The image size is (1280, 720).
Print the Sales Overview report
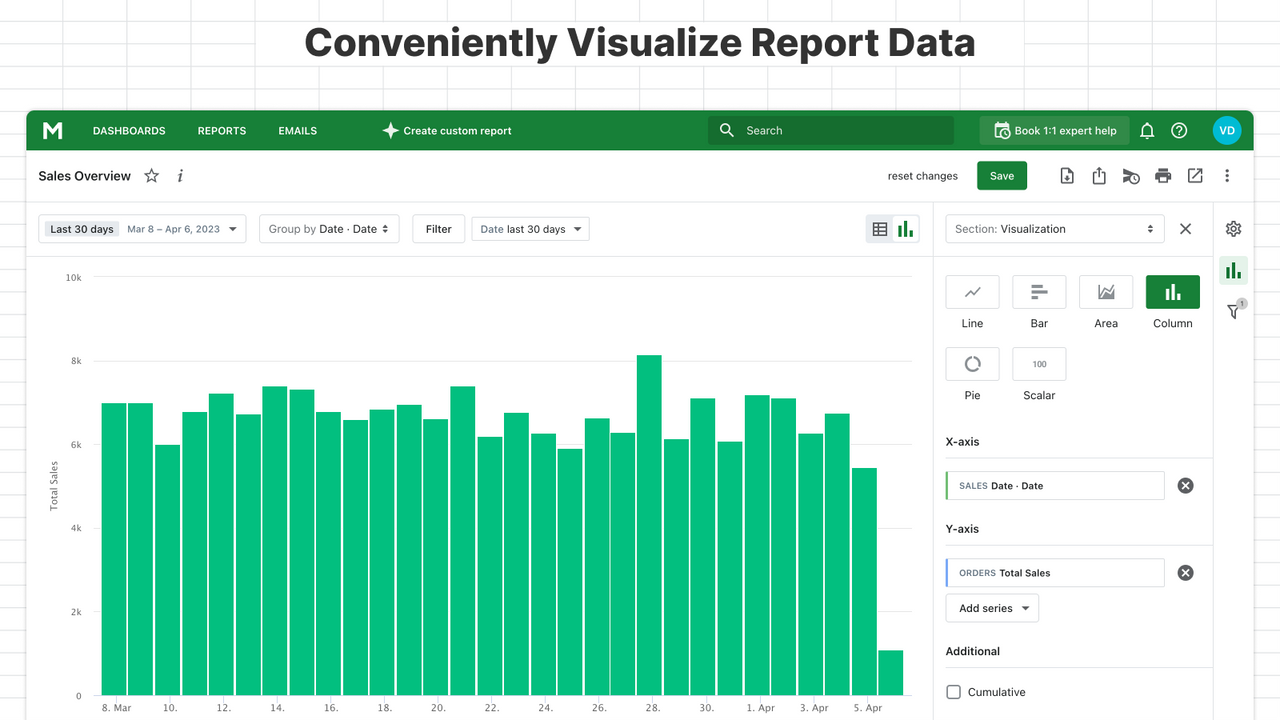pos(1163,175)
